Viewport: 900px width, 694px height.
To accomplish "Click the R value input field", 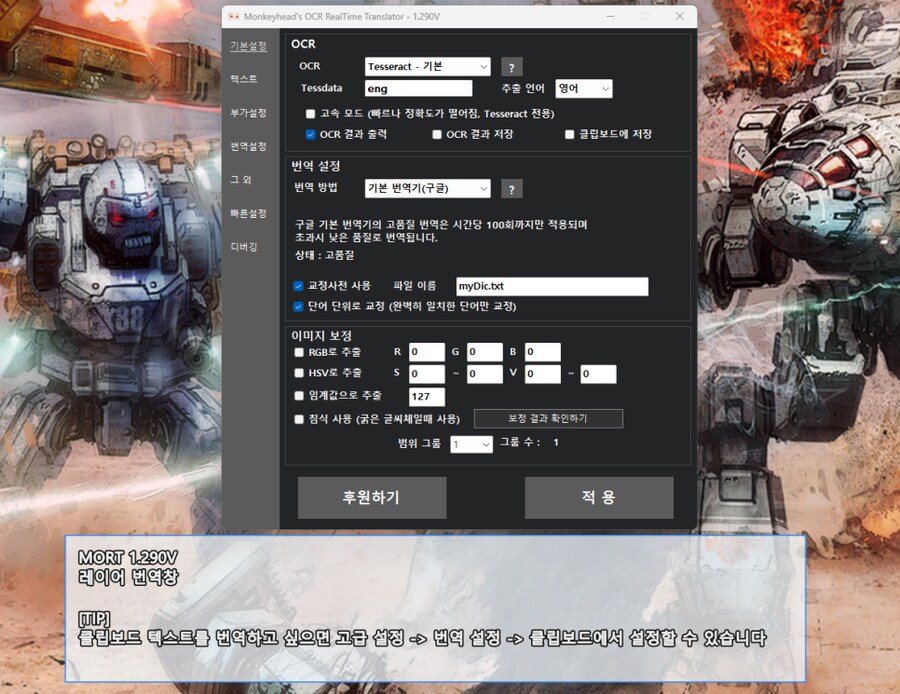I will click(427, 352).
